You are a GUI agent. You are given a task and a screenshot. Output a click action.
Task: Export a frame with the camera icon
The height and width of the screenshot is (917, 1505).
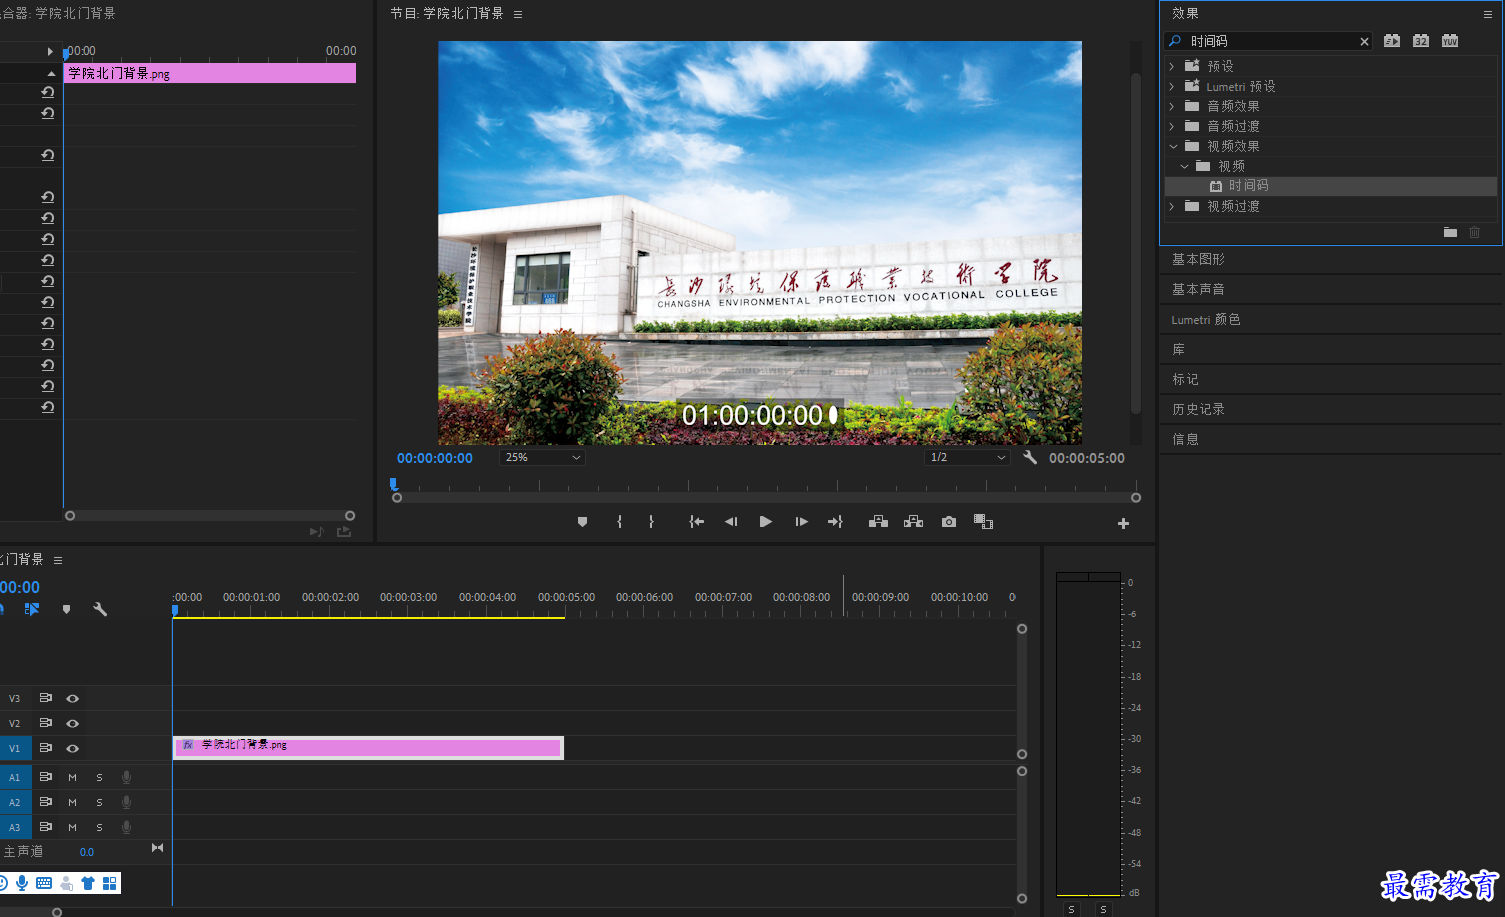click(x=949, y=522)
